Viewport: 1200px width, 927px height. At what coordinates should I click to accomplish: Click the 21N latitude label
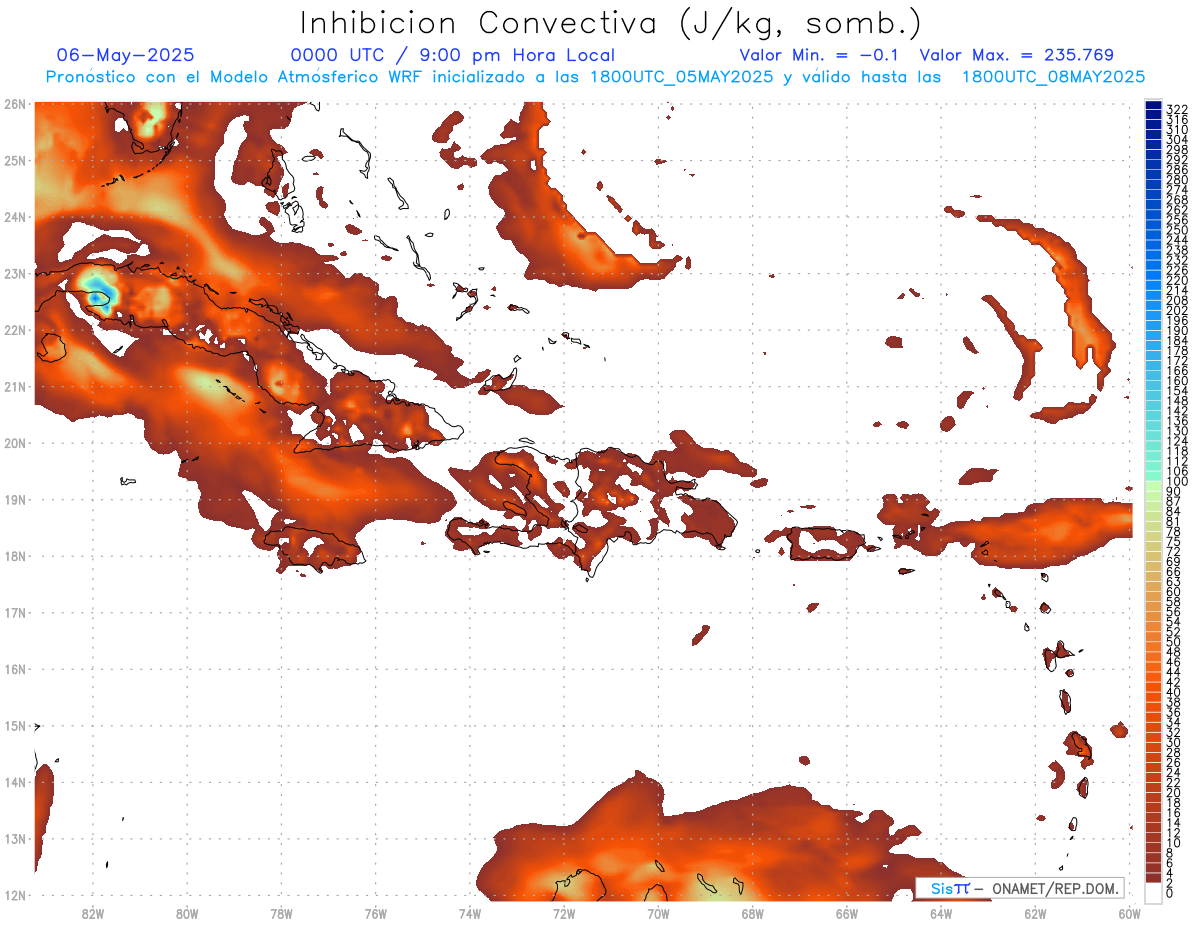14,386
